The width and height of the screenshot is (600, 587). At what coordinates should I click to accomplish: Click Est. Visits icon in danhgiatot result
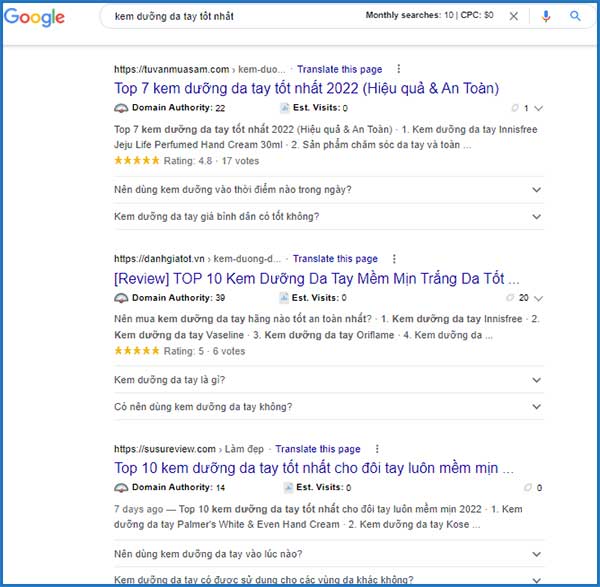tap(284, 298)
